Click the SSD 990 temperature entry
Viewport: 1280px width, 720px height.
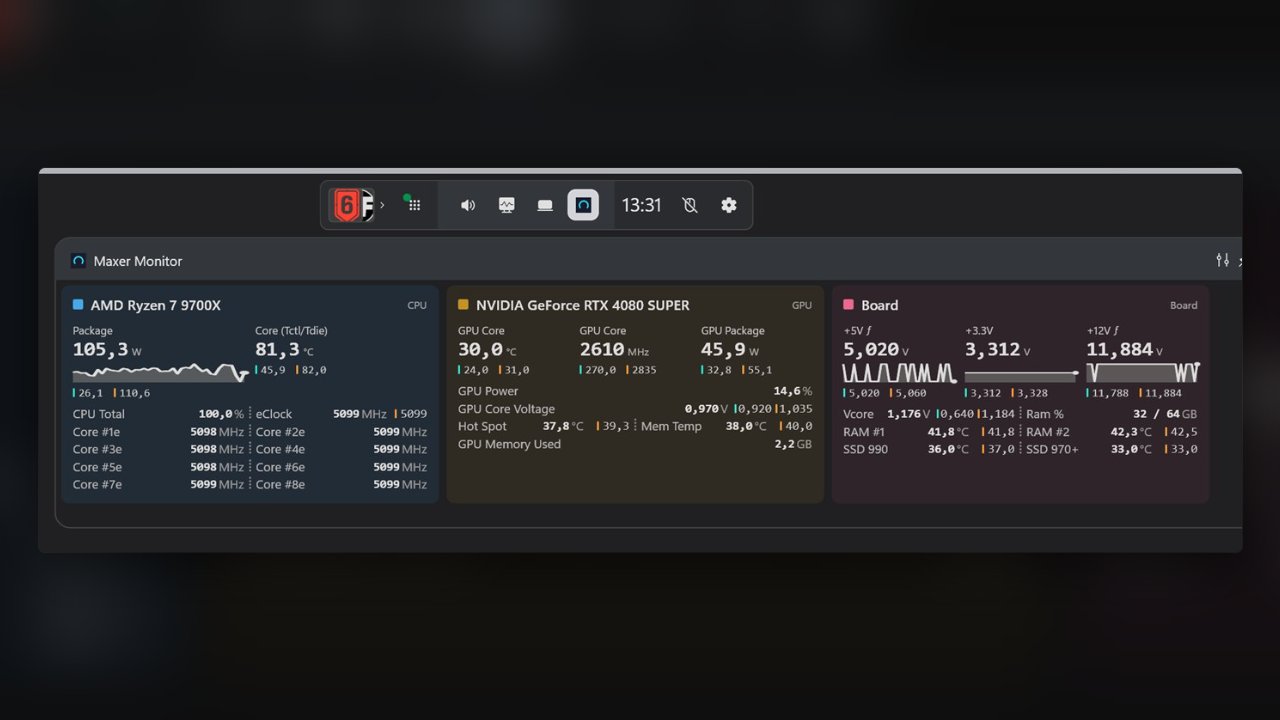(929, 449)
